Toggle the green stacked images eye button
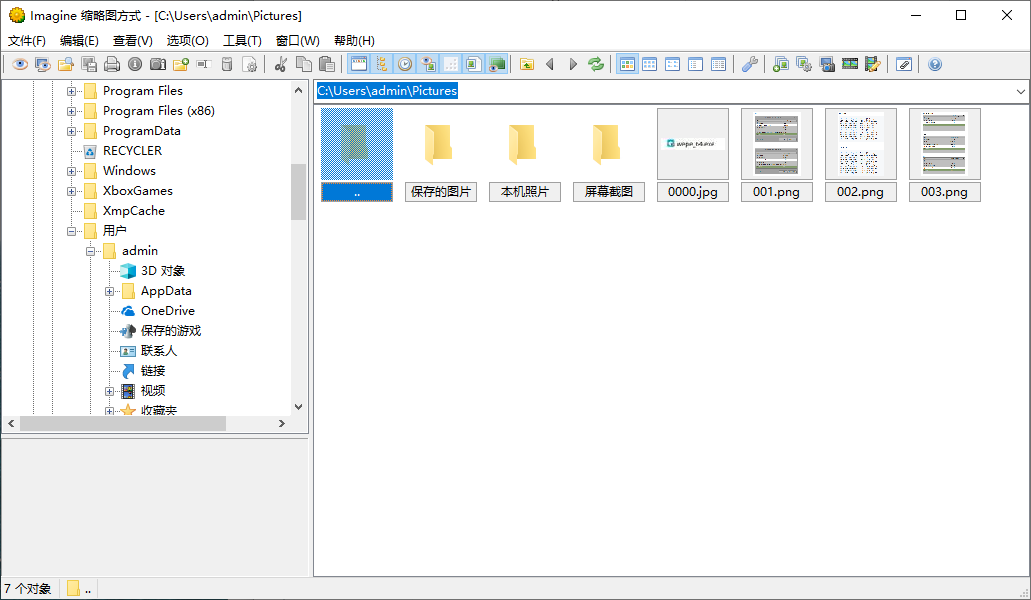Screen dimensions: 1031x600 pyautogui.click(x=497, y=64)
